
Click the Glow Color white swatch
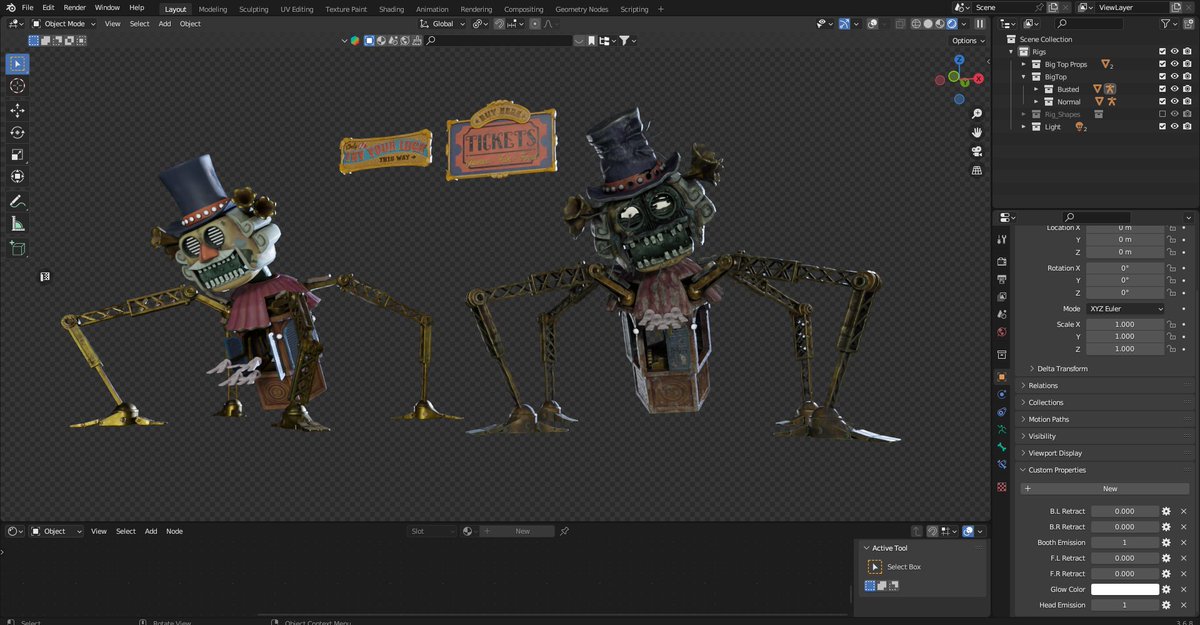(x=1125, y=589)
